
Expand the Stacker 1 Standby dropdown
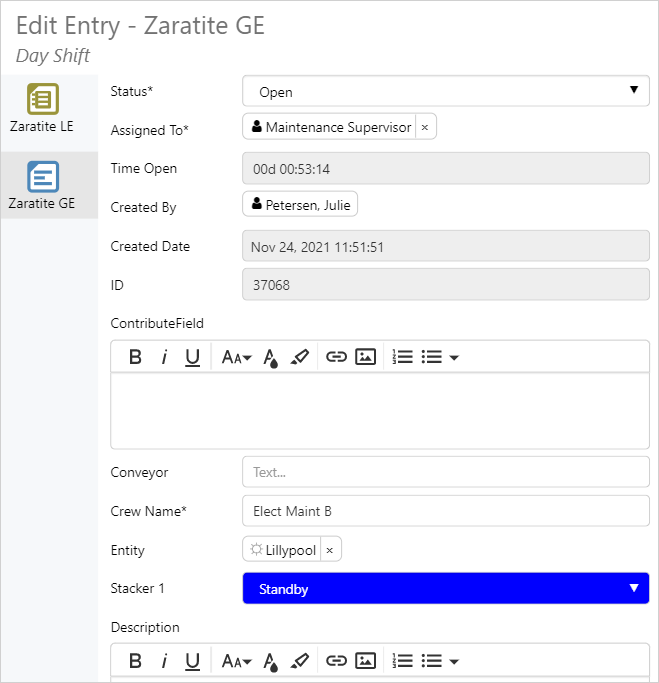click(x=445, y=589)
